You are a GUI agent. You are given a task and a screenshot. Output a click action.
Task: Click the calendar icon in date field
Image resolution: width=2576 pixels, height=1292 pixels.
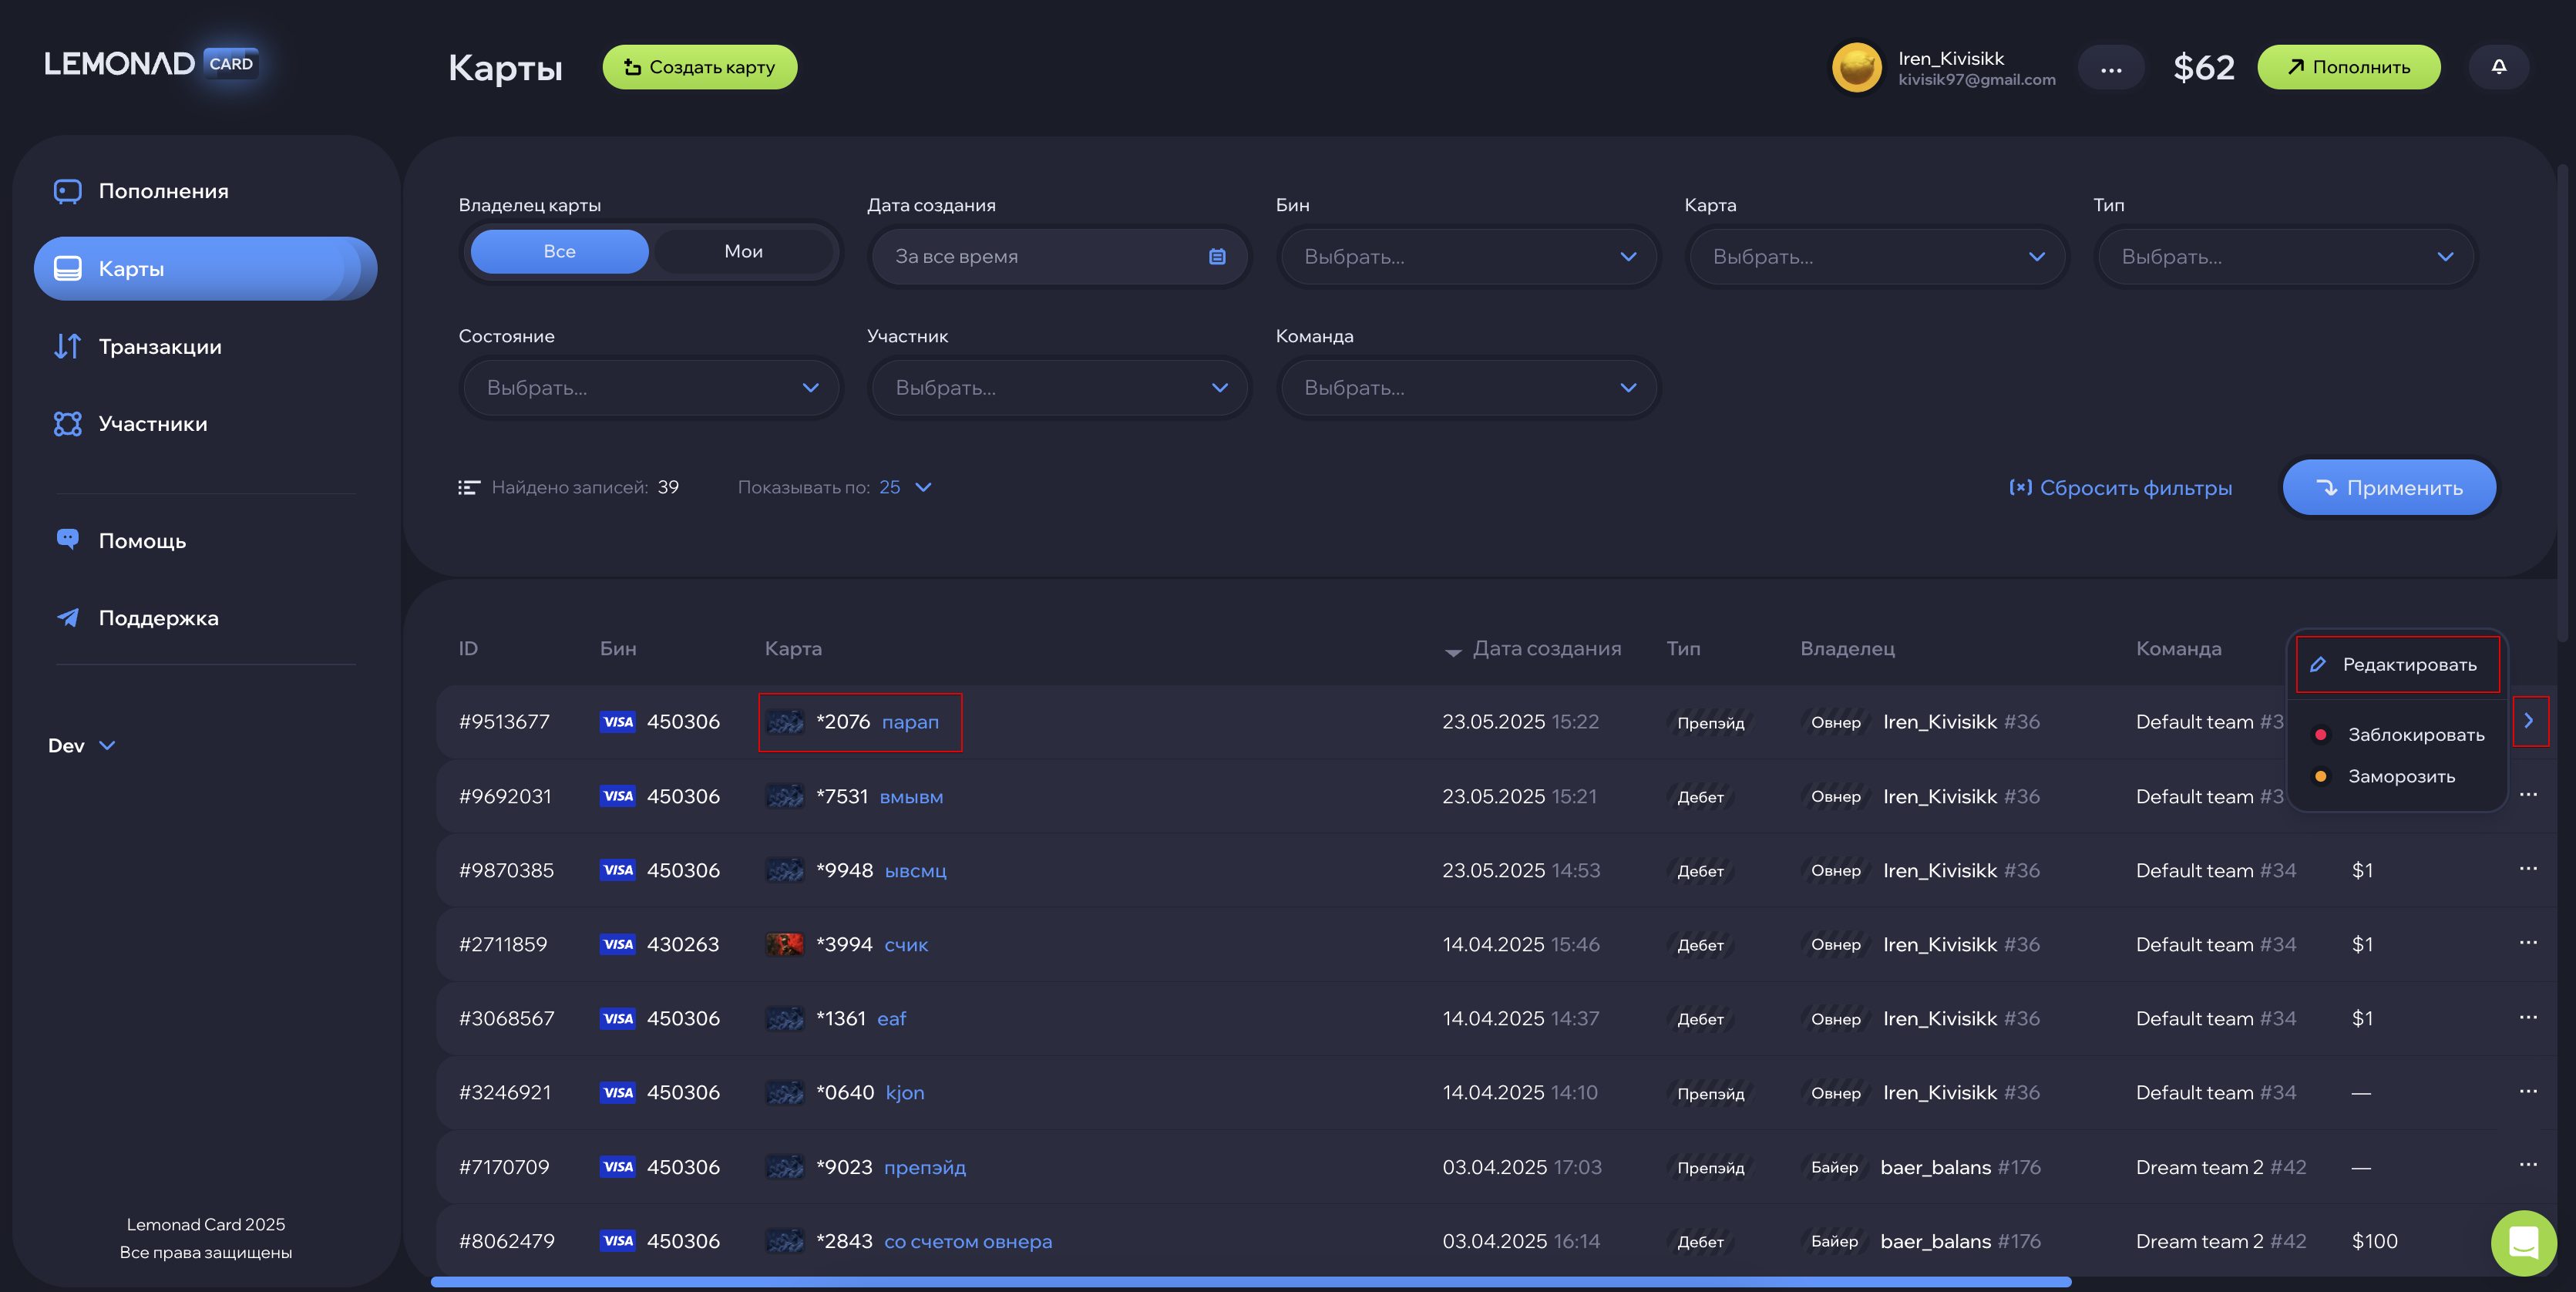pyautogui.click(x=1216, y=257)
